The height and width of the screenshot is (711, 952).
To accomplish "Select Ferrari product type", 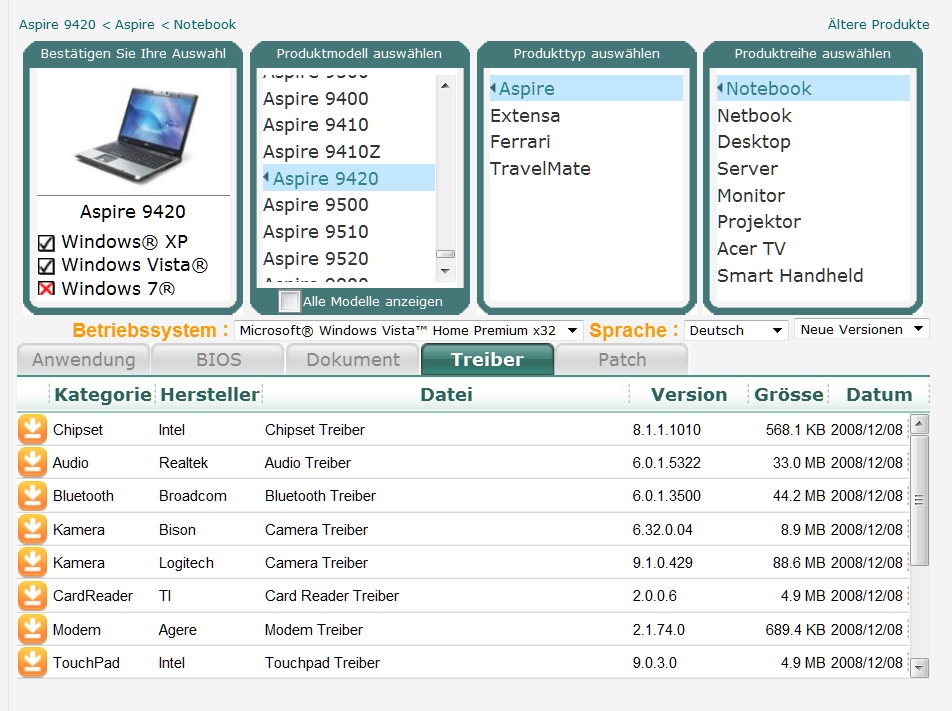I will tap(520, 142).
